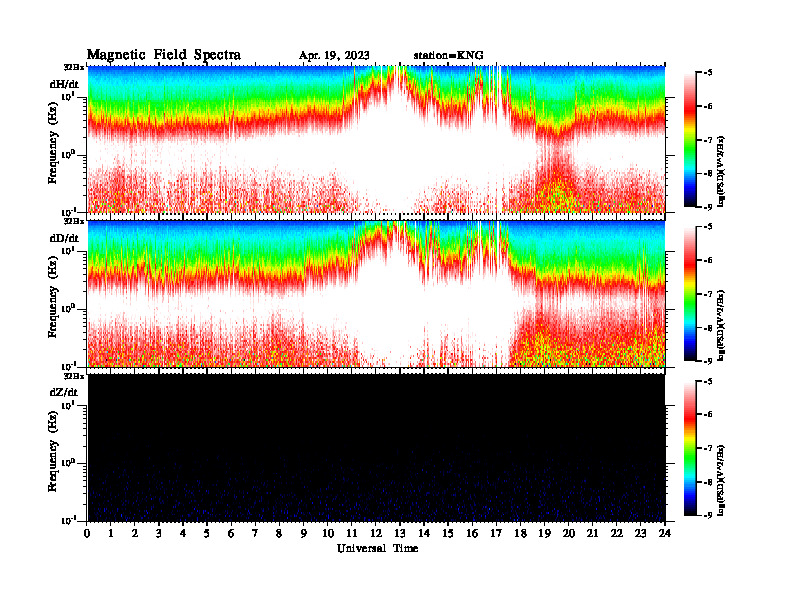Click hour tick label "20" on time axis
The image size is (792, 612).
pyautogui.click(x=569, y=534)
